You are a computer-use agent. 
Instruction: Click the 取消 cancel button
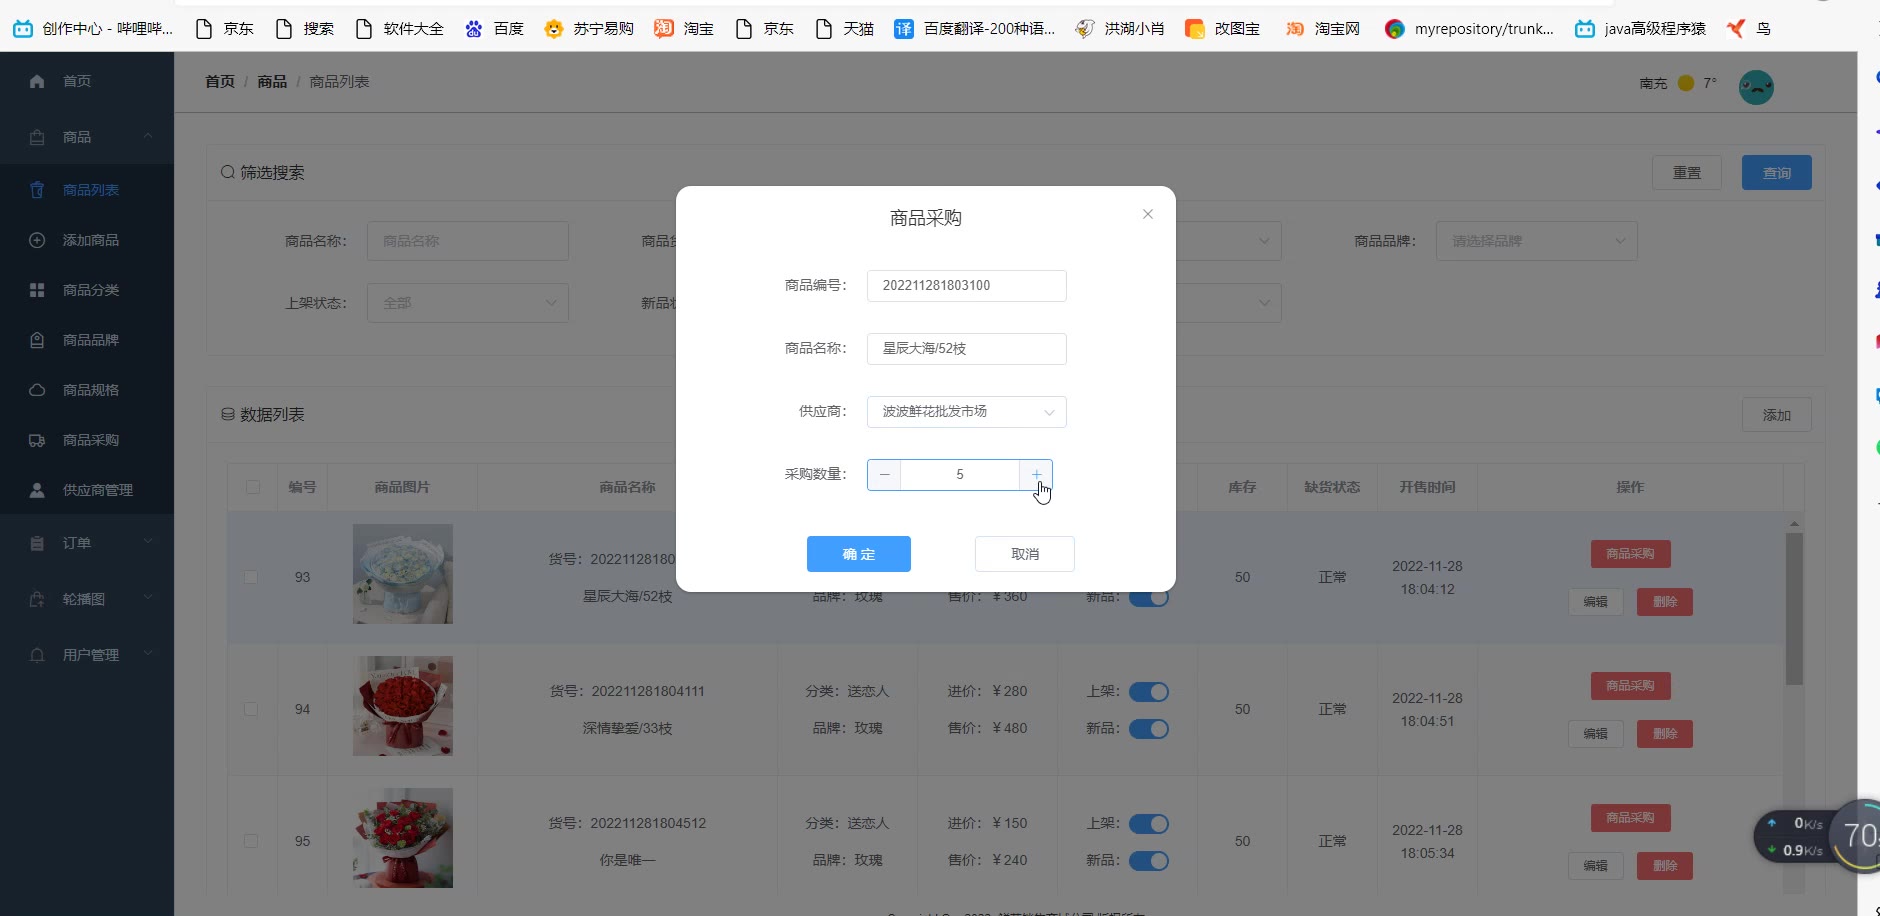pyautogui.click(x=1025, y=554)
